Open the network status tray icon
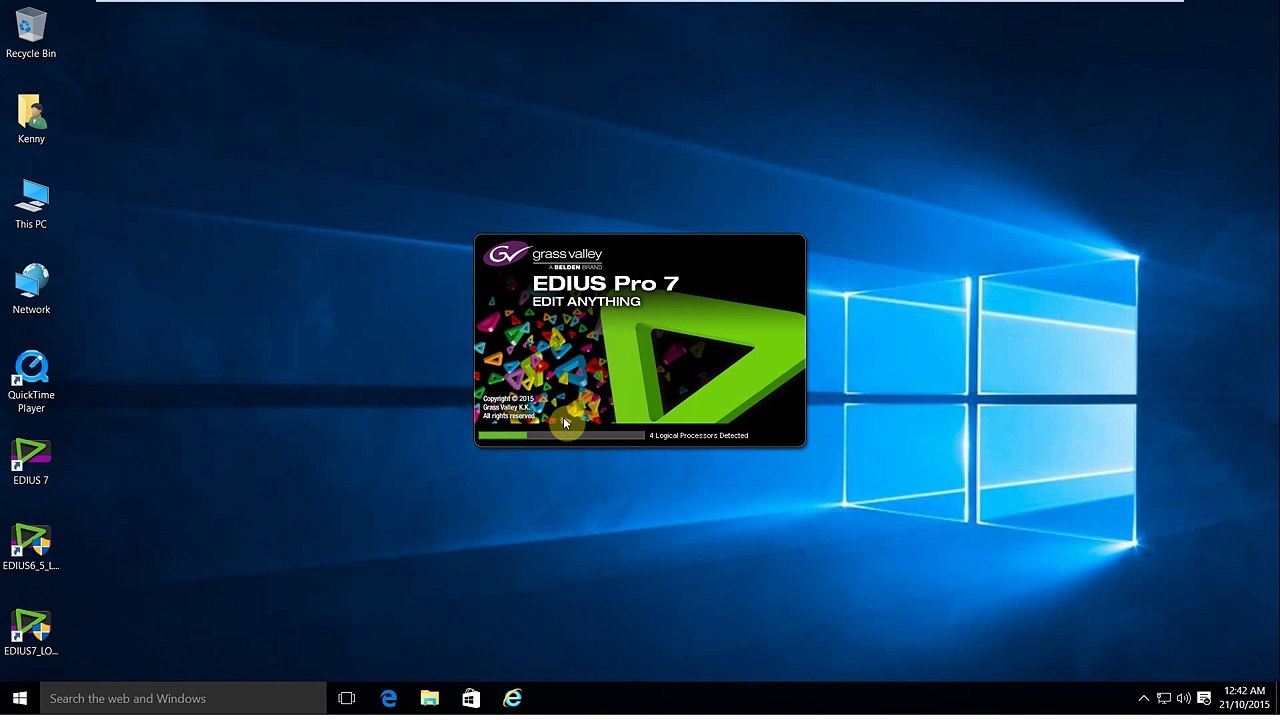This screenshot has height=720, width=1280. [x=1164, y=698]
